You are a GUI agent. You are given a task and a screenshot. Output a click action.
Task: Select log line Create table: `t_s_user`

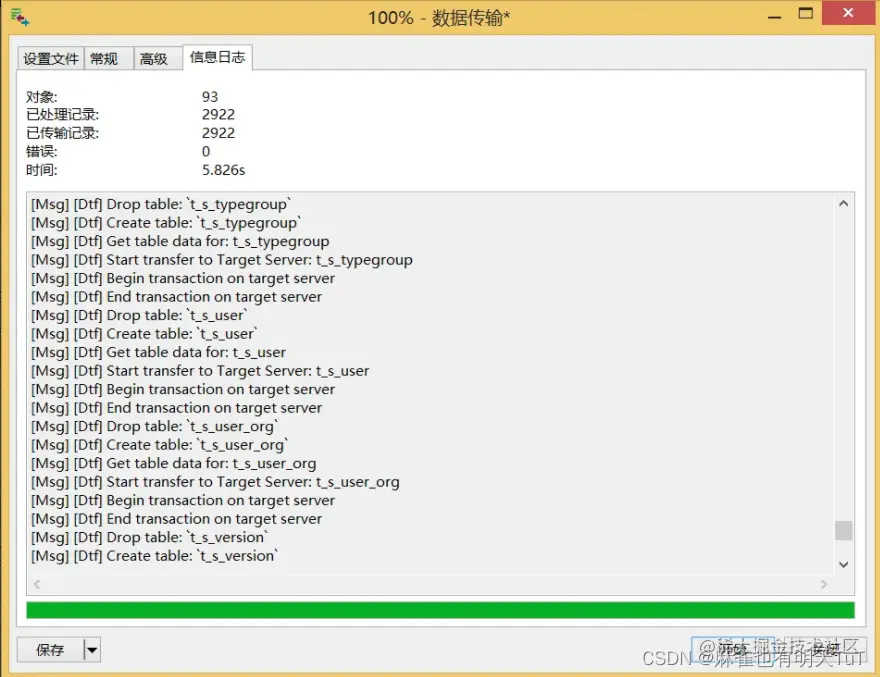[144, 334]
